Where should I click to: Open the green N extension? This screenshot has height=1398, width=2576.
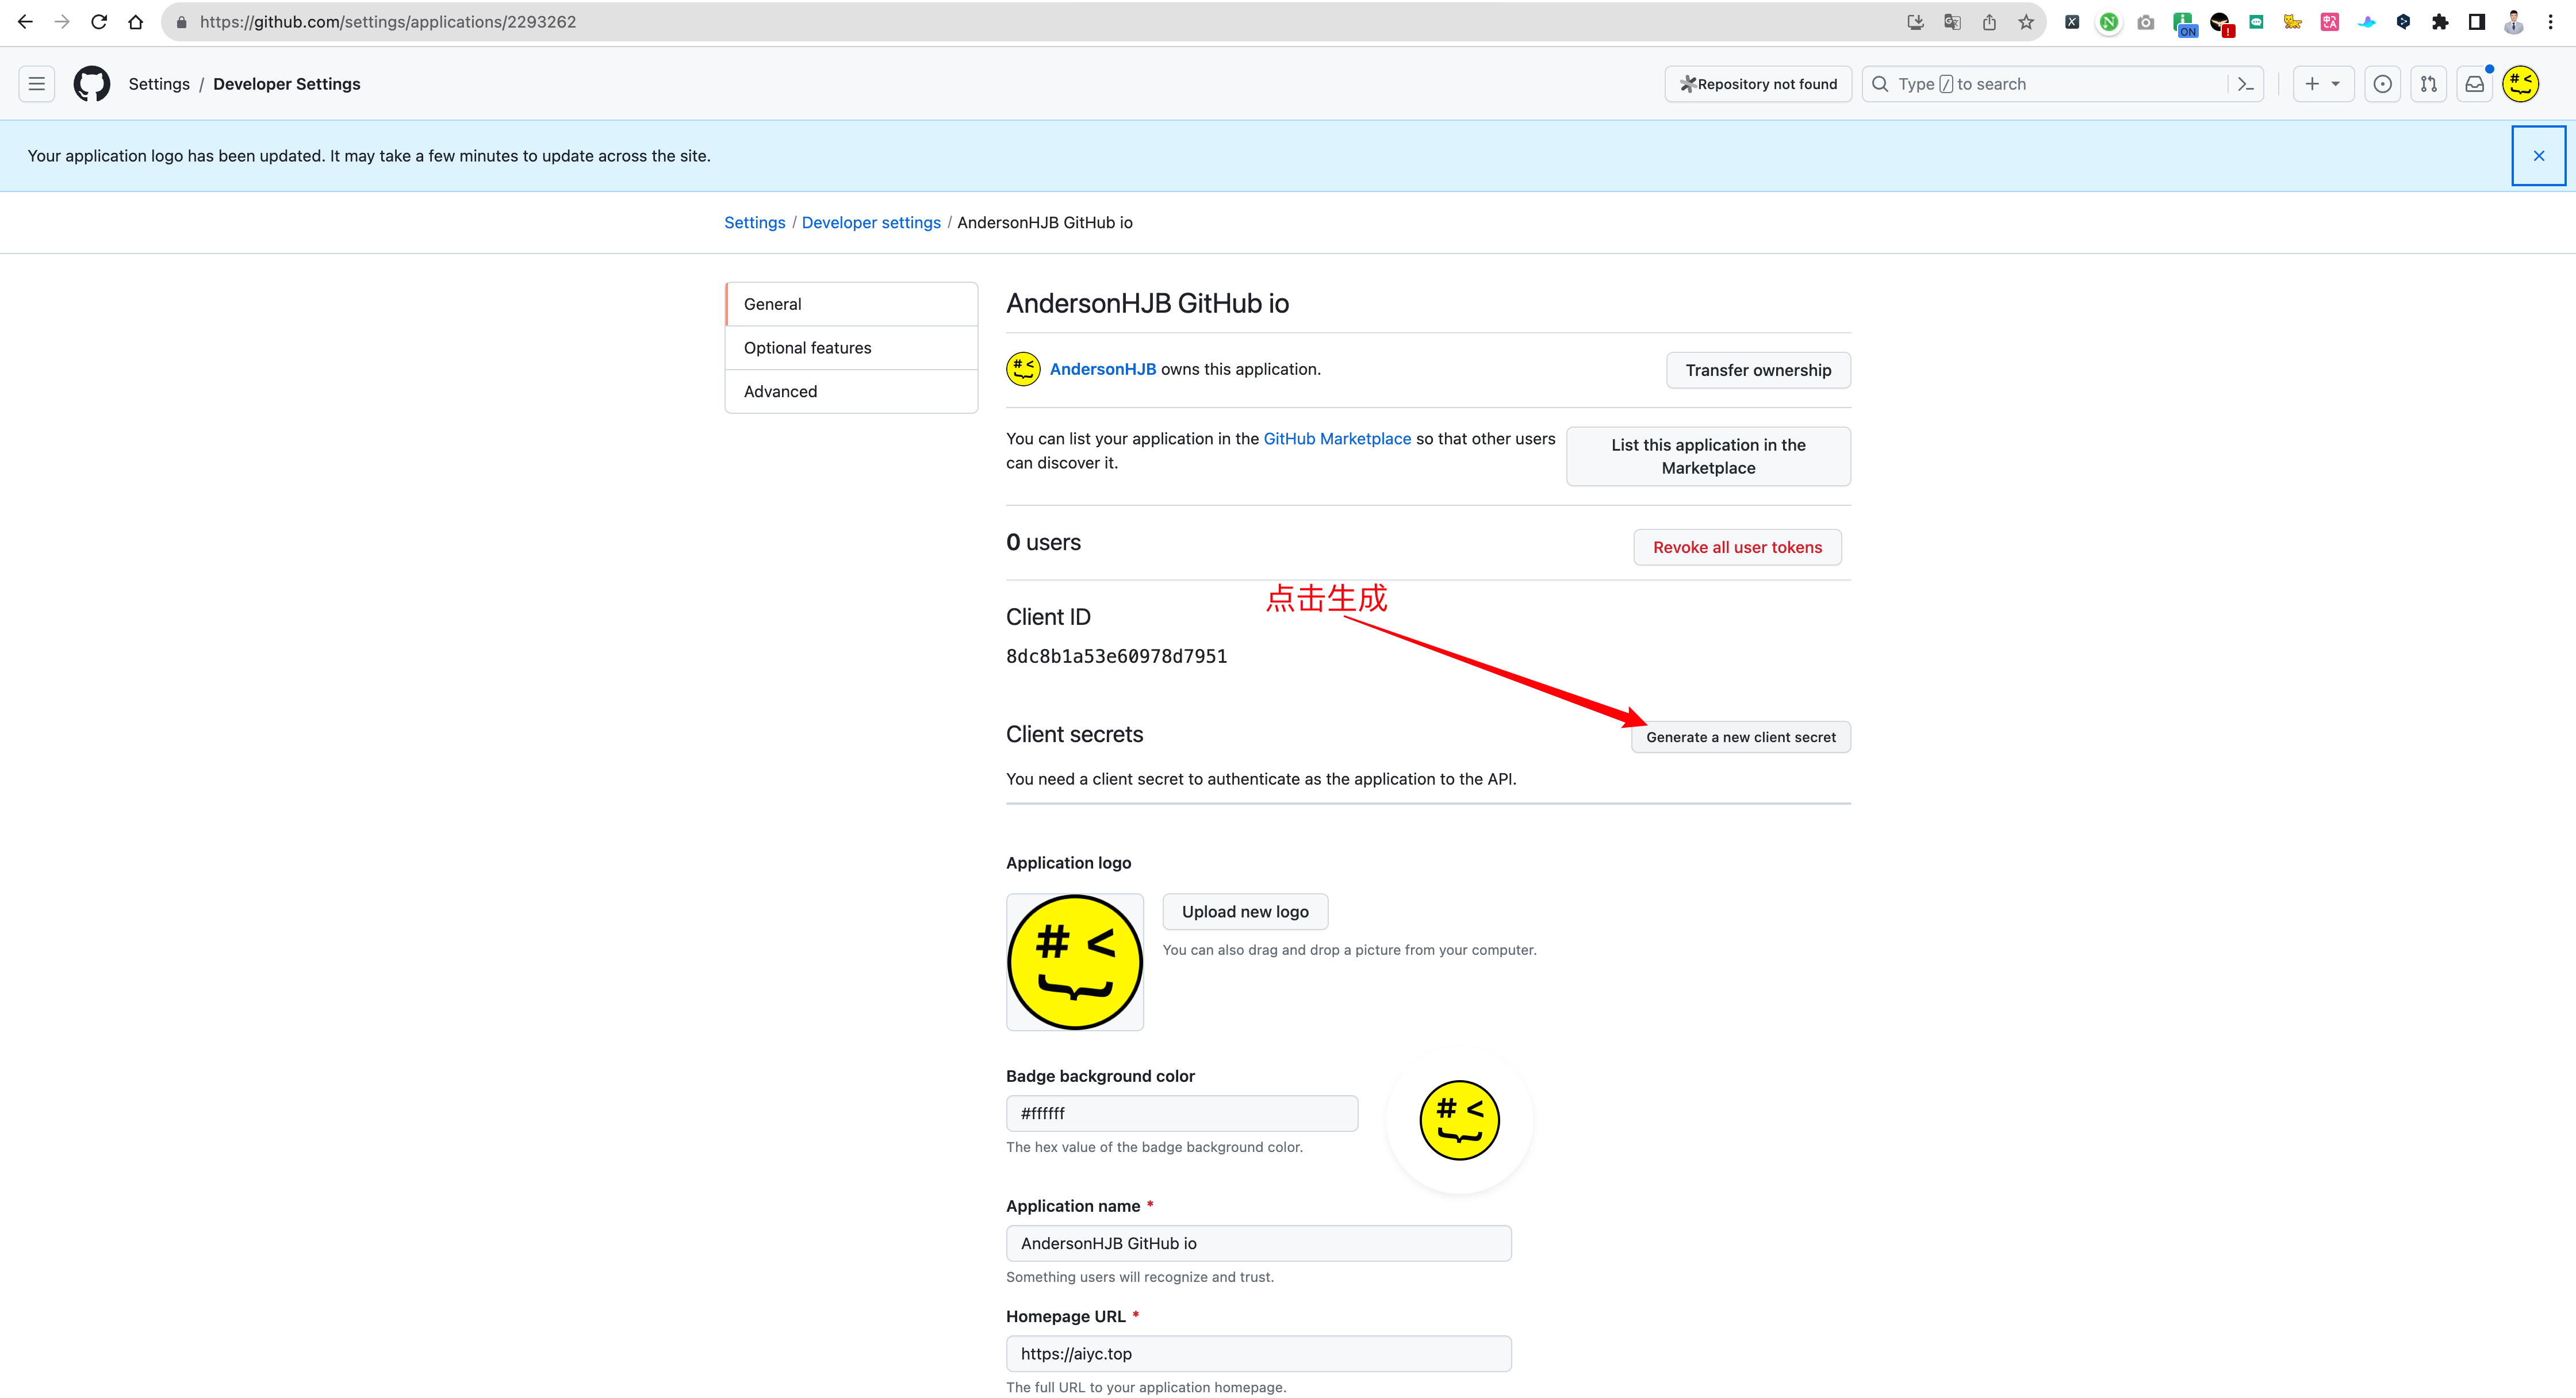pyautogui.click(x=2109, y=22)
